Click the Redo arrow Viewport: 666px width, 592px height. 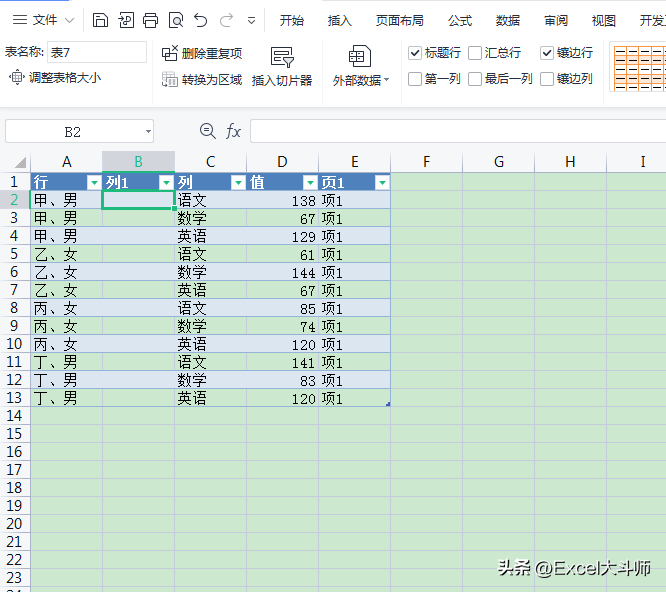(x=226, y=20)
